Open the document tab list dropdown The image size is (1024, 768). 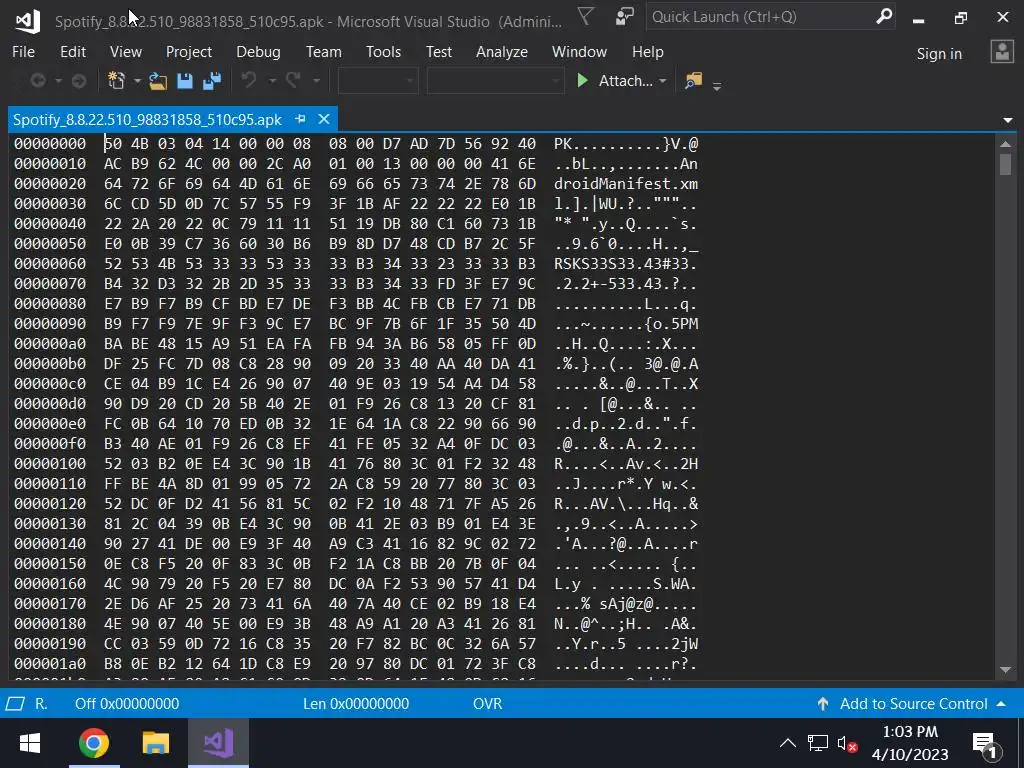[1008, 120]
